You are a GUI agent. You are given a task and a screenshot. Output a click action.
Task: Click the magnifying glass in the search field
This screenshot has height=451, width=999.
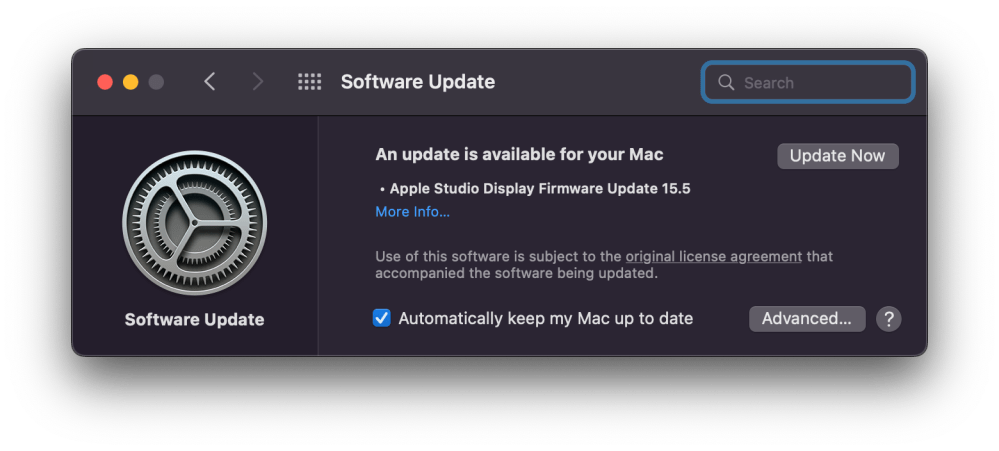click(726, 83)
